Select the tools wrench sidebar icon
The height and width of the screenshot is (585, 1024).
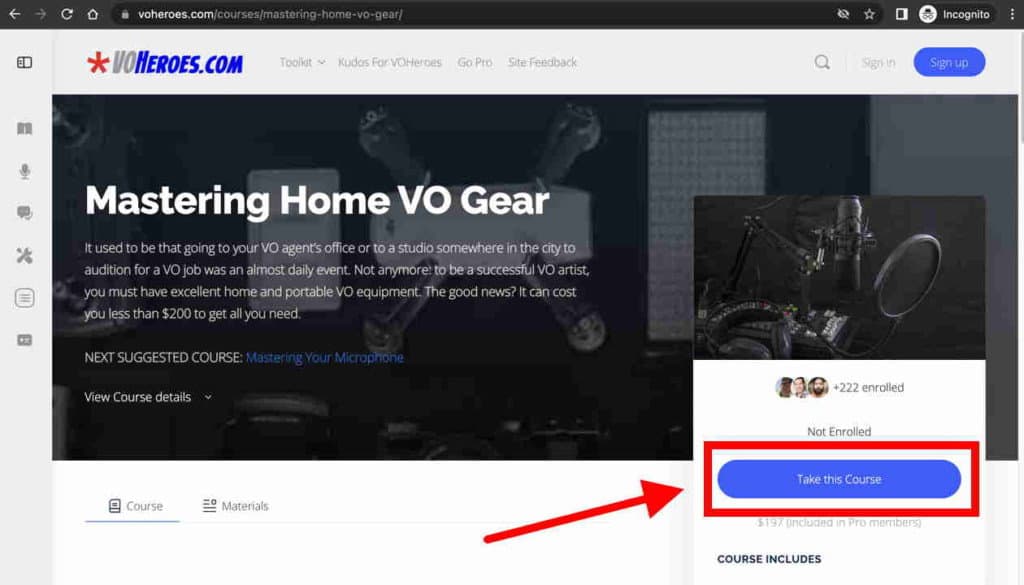tap(24, 255)
